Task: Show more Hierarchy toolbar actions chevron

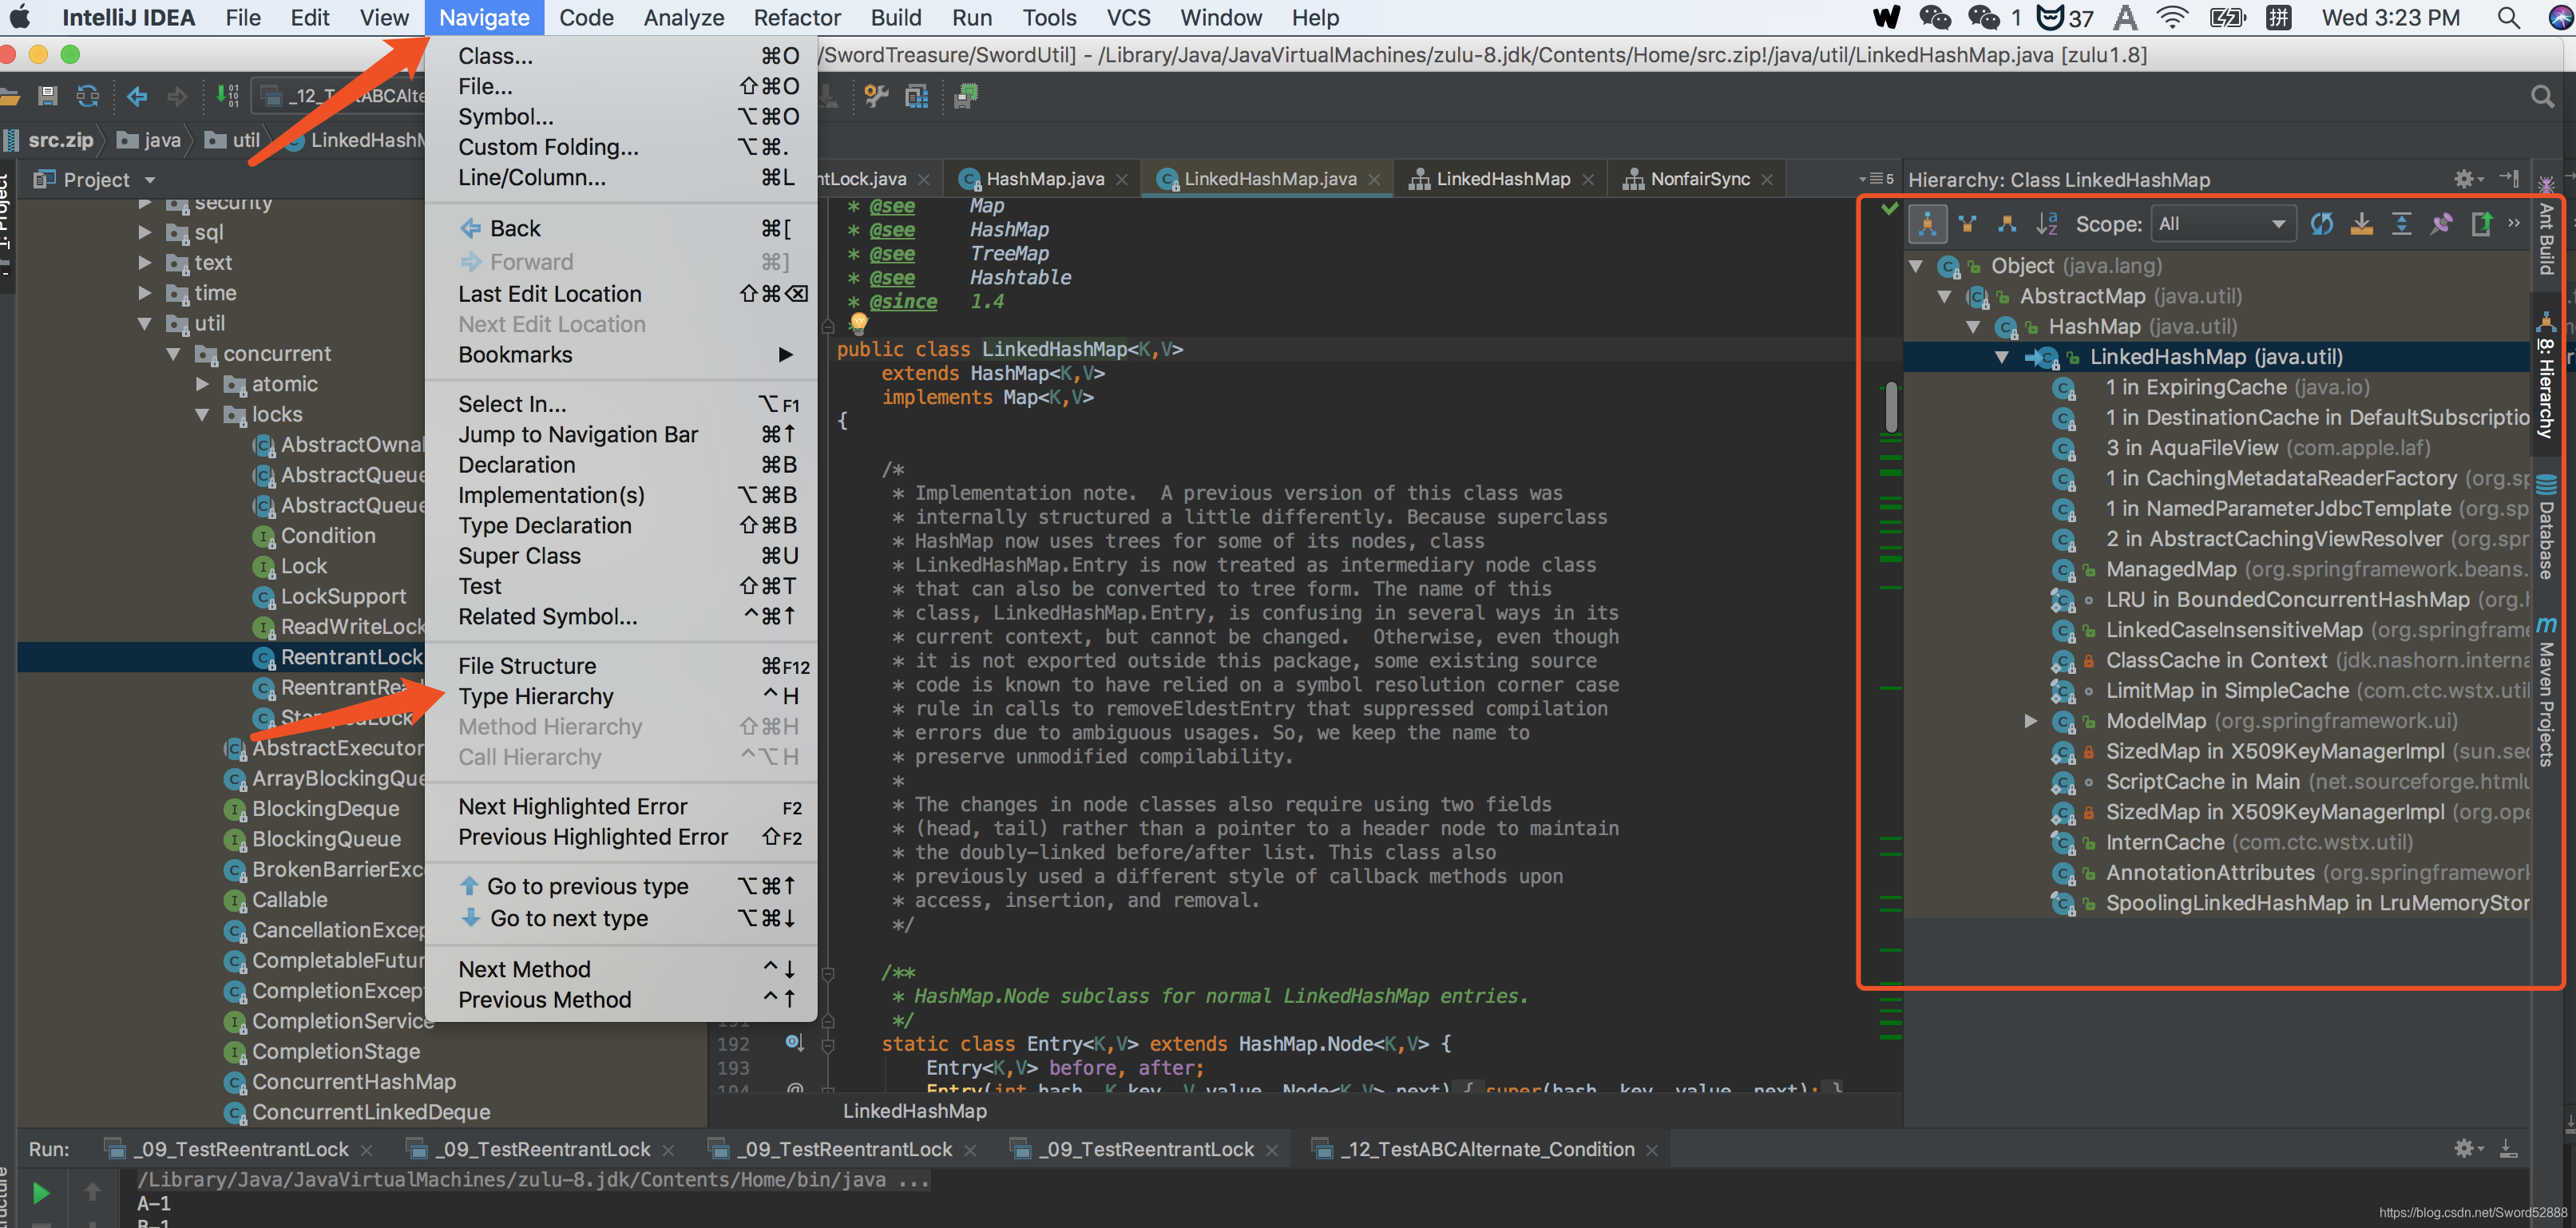Action: [2514, 223]
